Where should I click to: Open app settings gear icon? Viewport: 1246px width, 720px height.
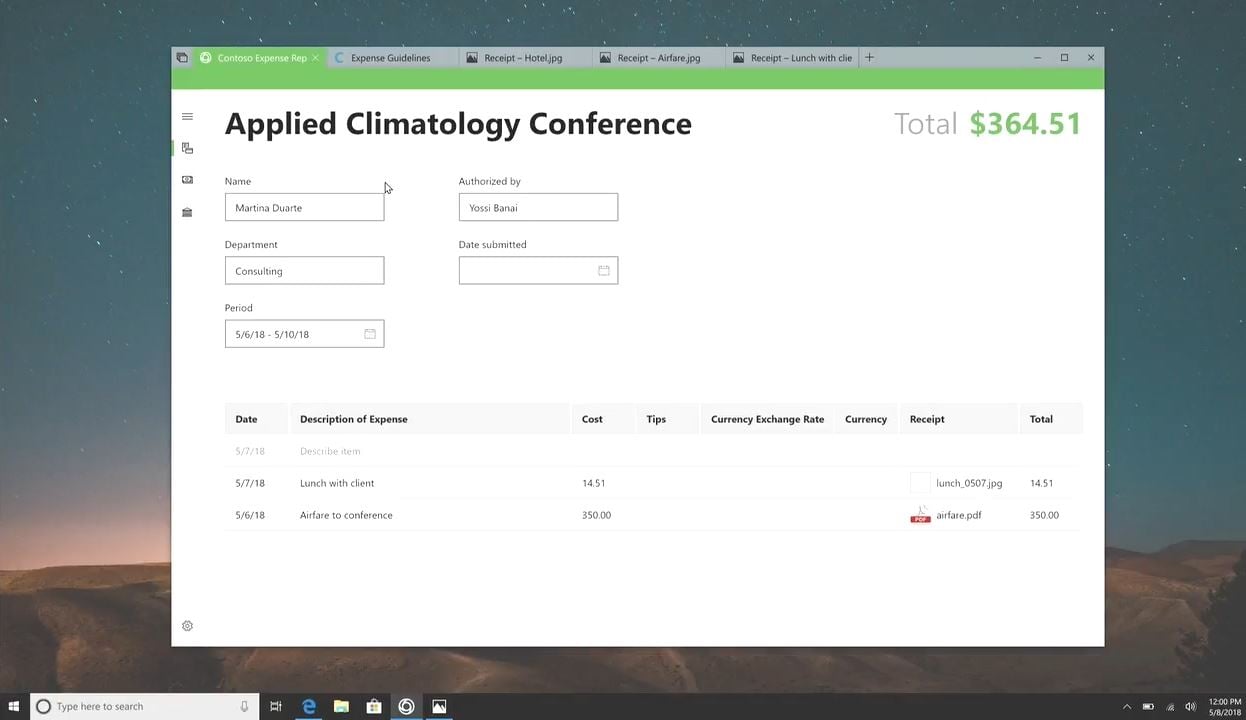[x=187, y=626]
